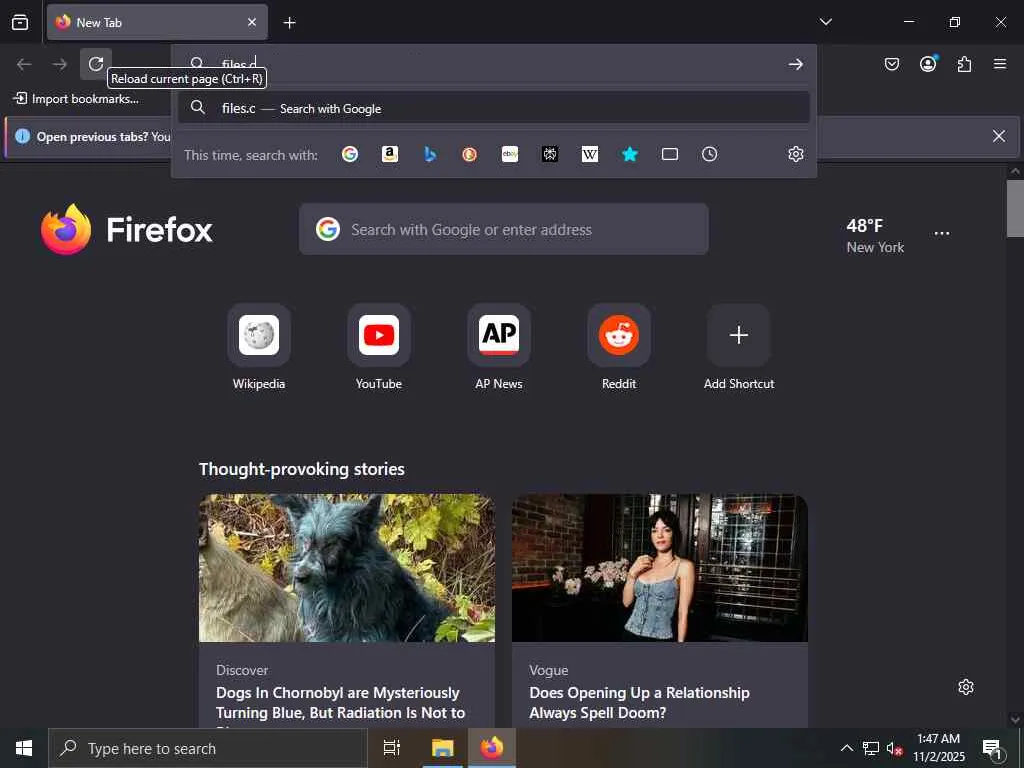The width and height of the screenshot is (1024, 768).
Task: Read 'Dogs In Chornobyl are Mysteriously Turning Blue' article
Action: [x=340, y=702]
